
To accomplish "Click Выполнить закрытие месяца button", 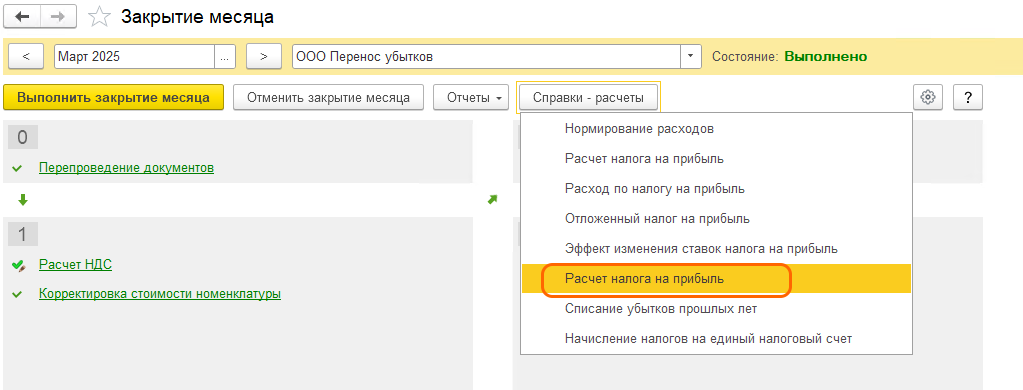I will [114, 97].
